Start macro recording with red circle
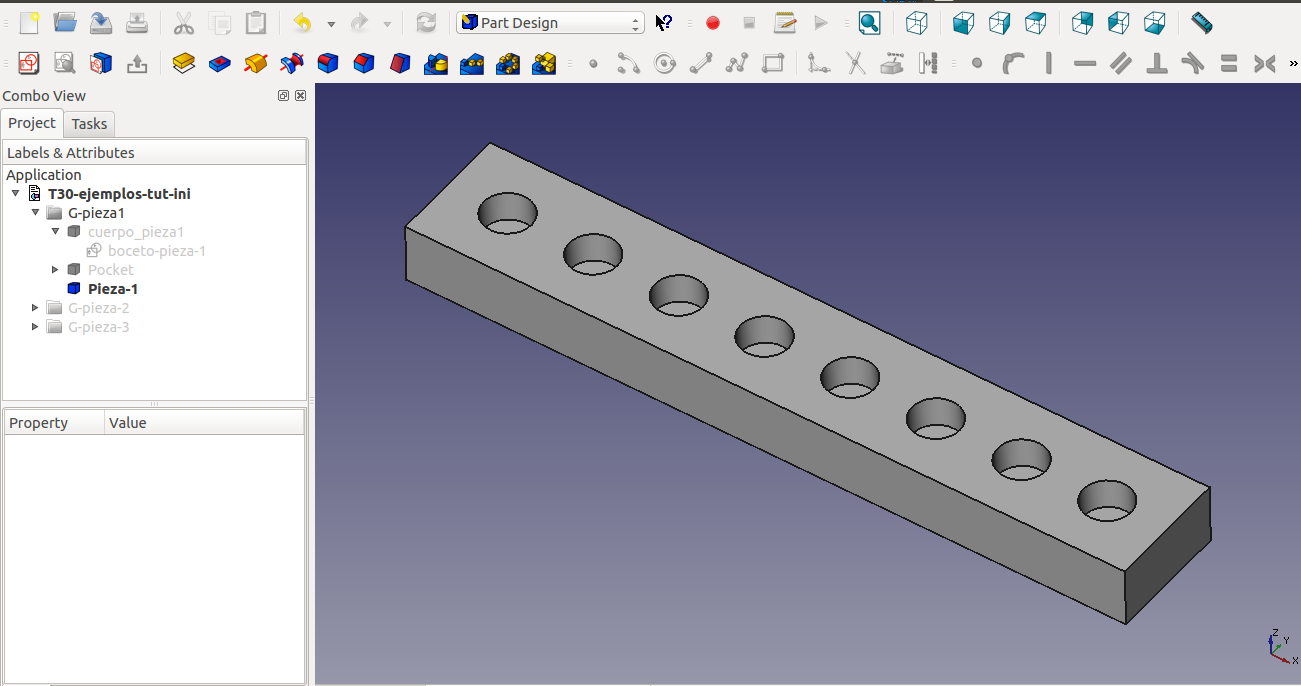Viewport: 1301px width, 686px height. coord(713,23)
